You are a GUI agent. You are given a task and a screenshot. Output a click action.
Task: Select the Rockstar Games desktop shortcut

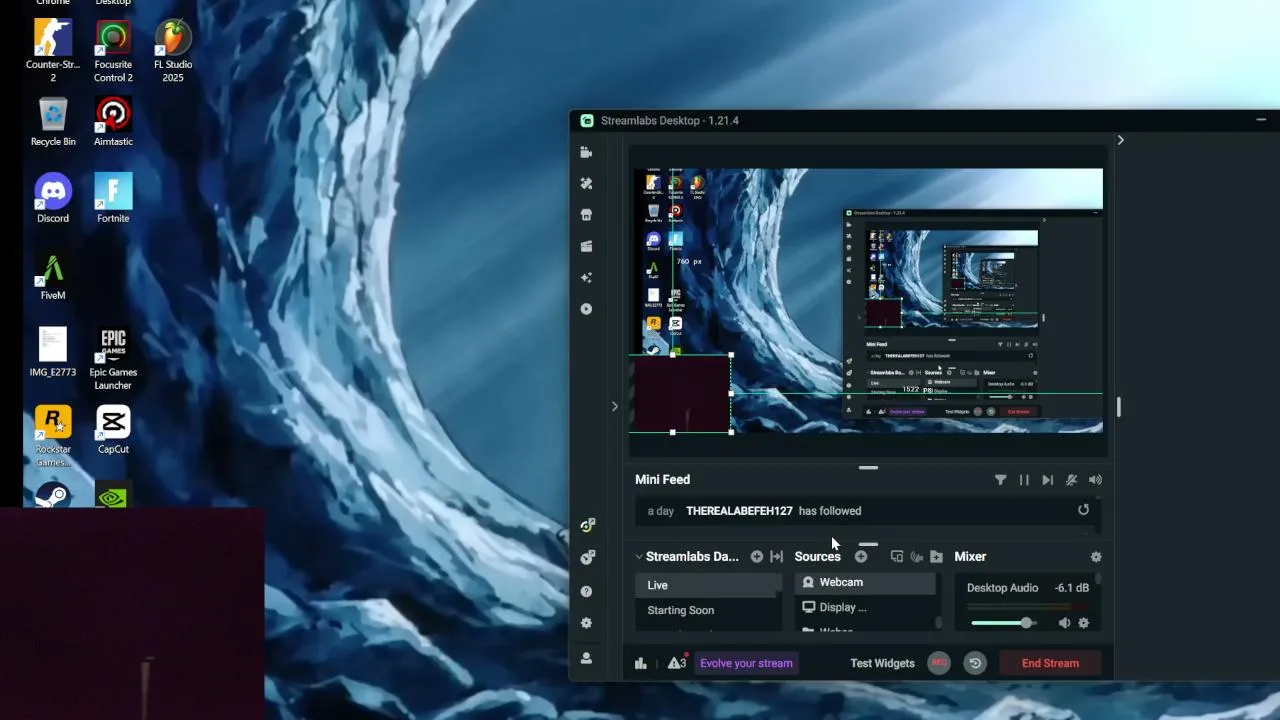53,437
